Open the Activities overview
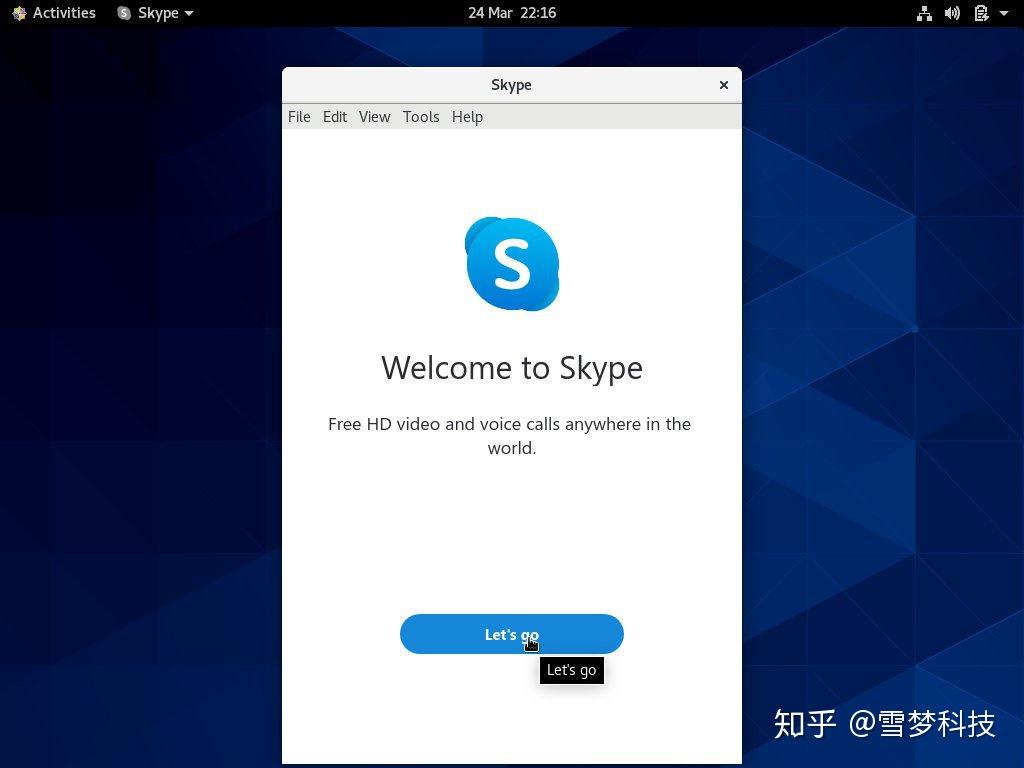 point(62,13)
